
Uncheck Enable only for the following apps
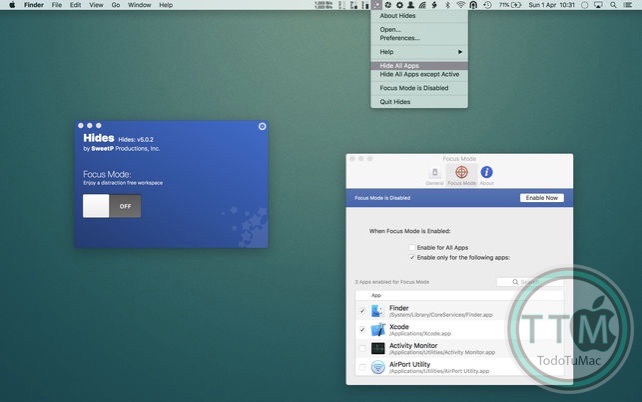pos(412,257)
